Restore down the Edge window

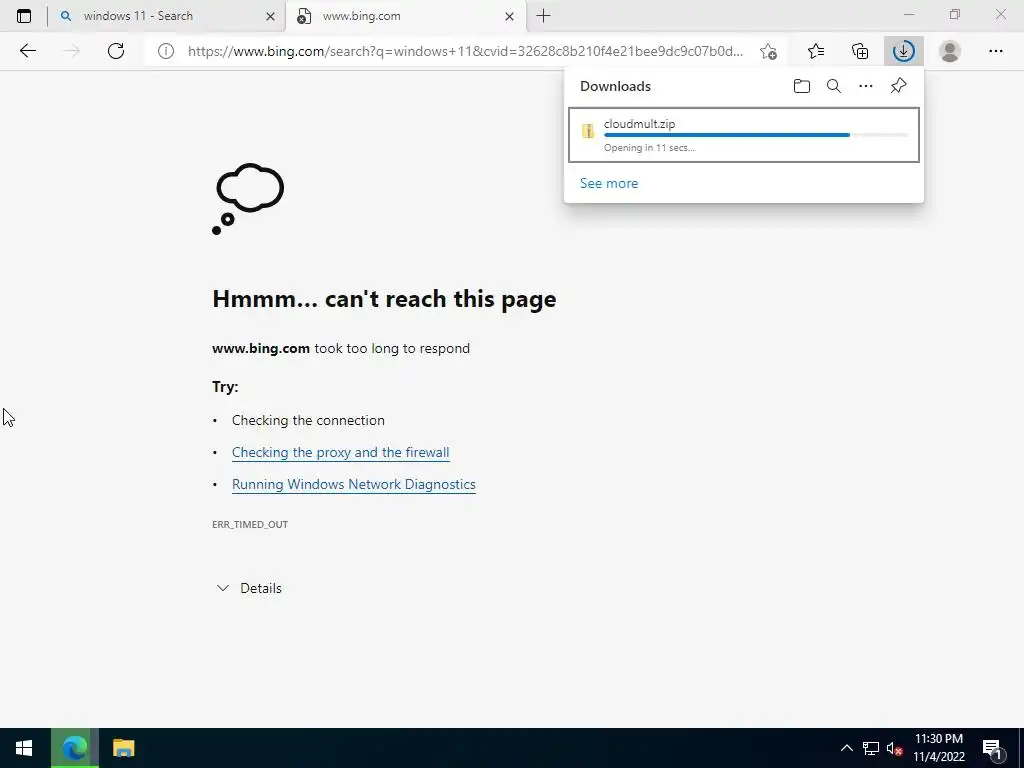[x=955, y=14]
